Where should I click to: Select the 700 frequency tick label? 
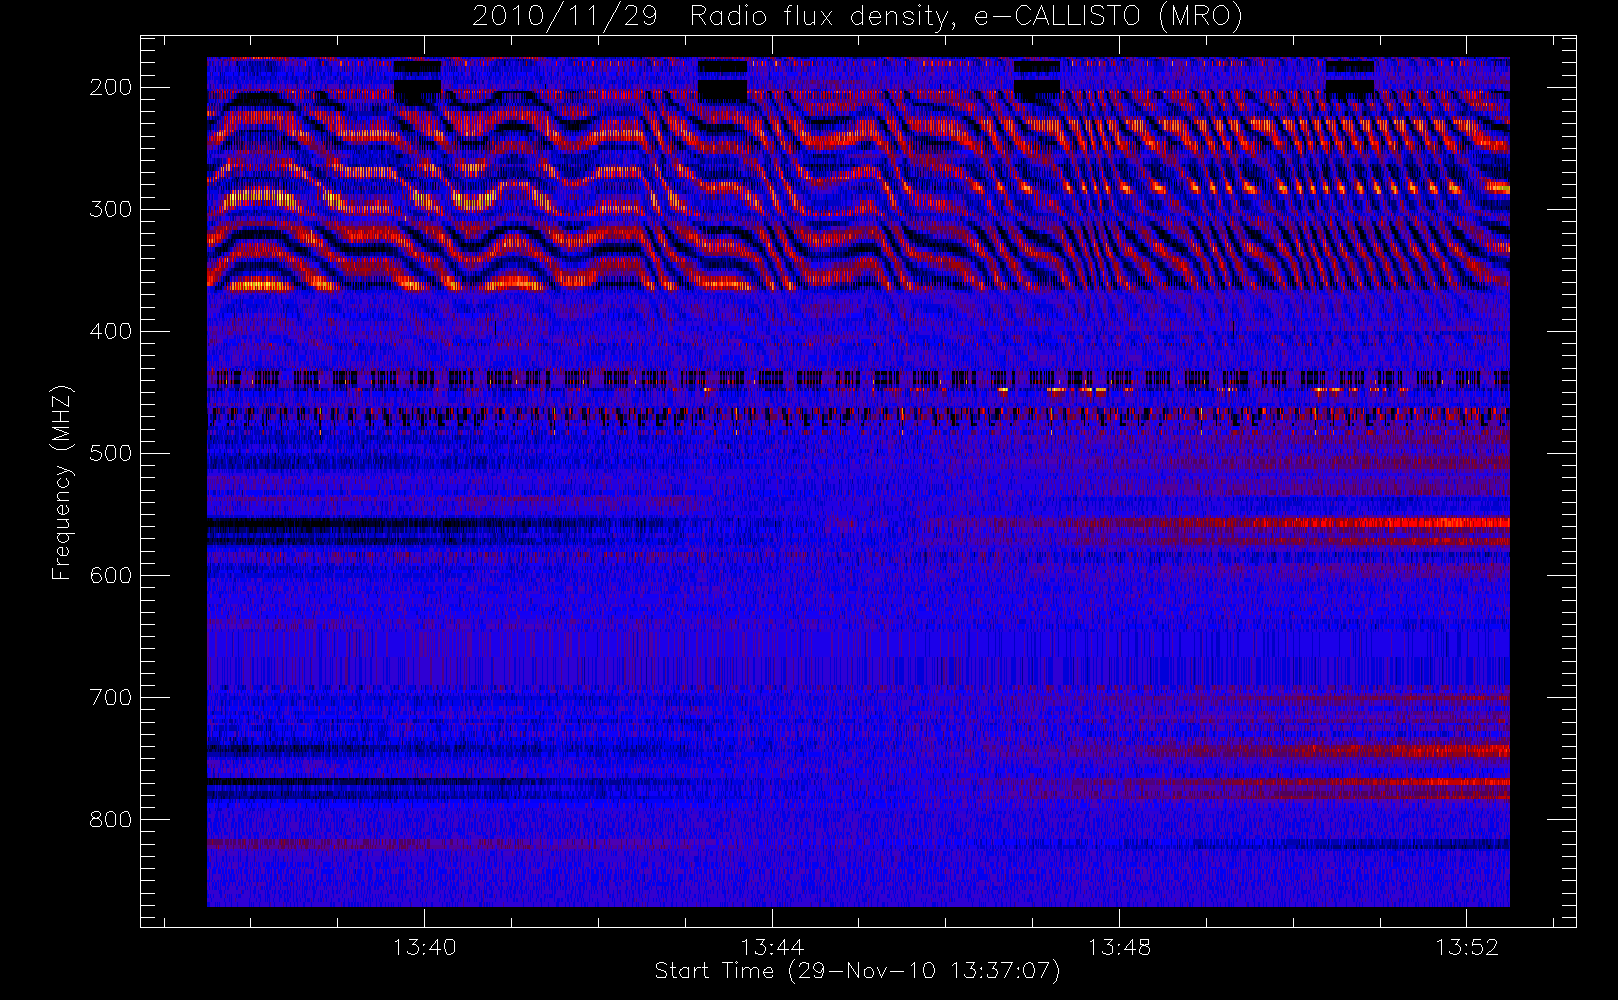click(x=111, y=697)
